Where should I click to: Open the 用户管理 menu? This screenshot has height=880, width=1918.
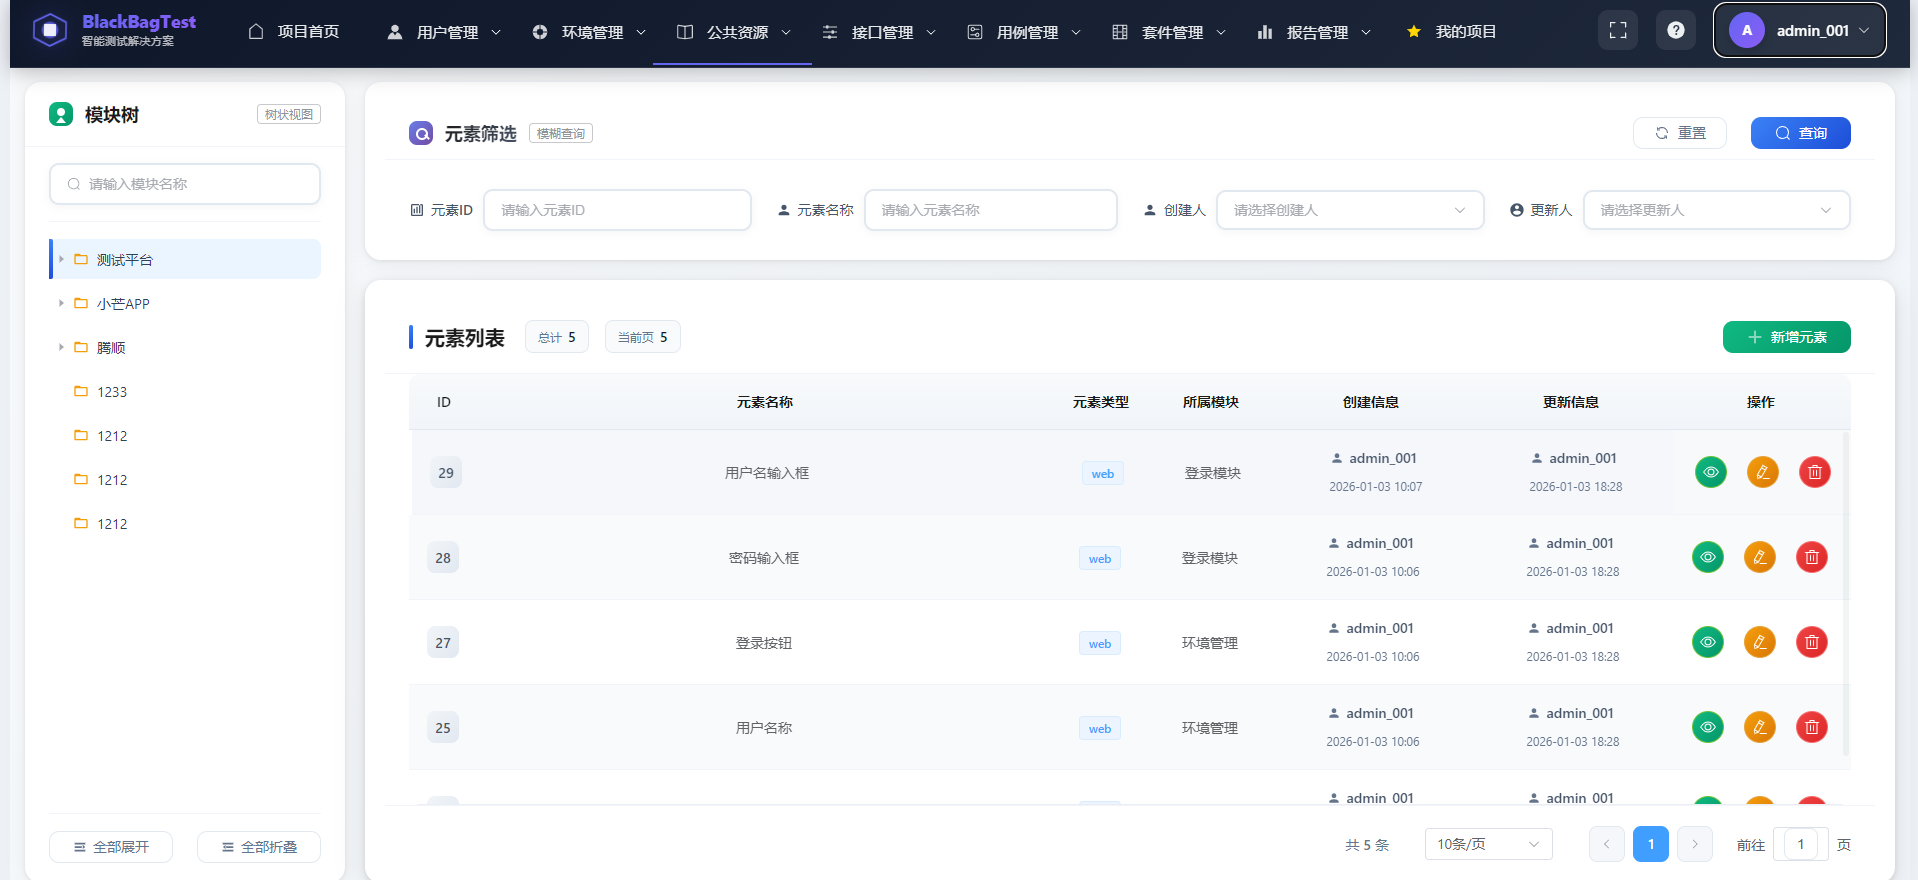(444, 32)
